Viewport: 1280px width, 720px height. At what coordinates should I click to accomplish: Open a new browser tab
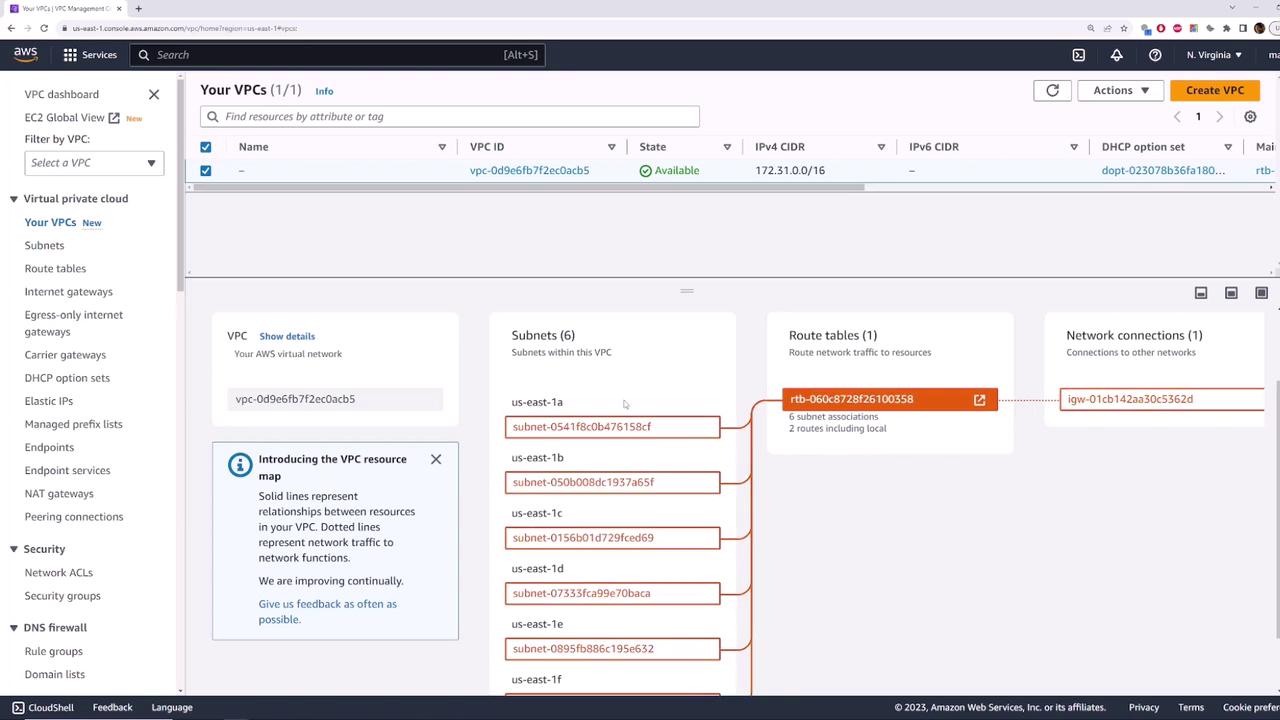[x=139, y=9]
